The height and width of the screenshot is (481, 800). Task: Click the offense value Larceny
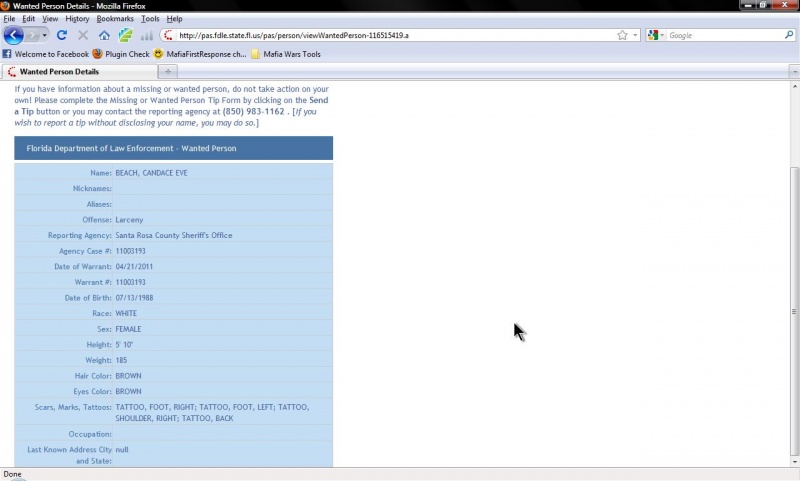click(129, 220)
